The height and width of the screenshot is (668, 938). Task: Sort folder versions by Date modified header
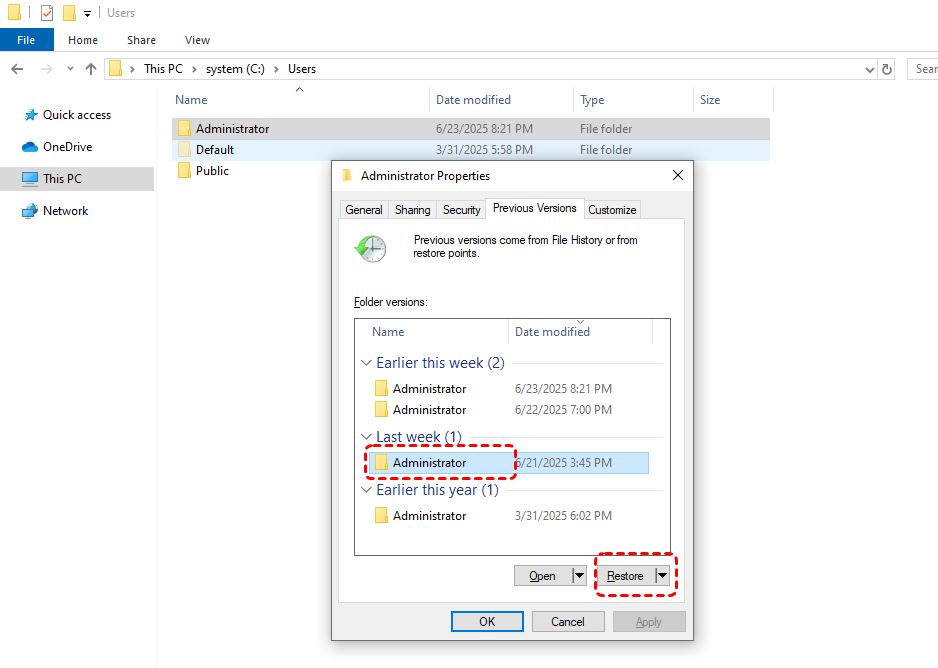click(580, 332)
